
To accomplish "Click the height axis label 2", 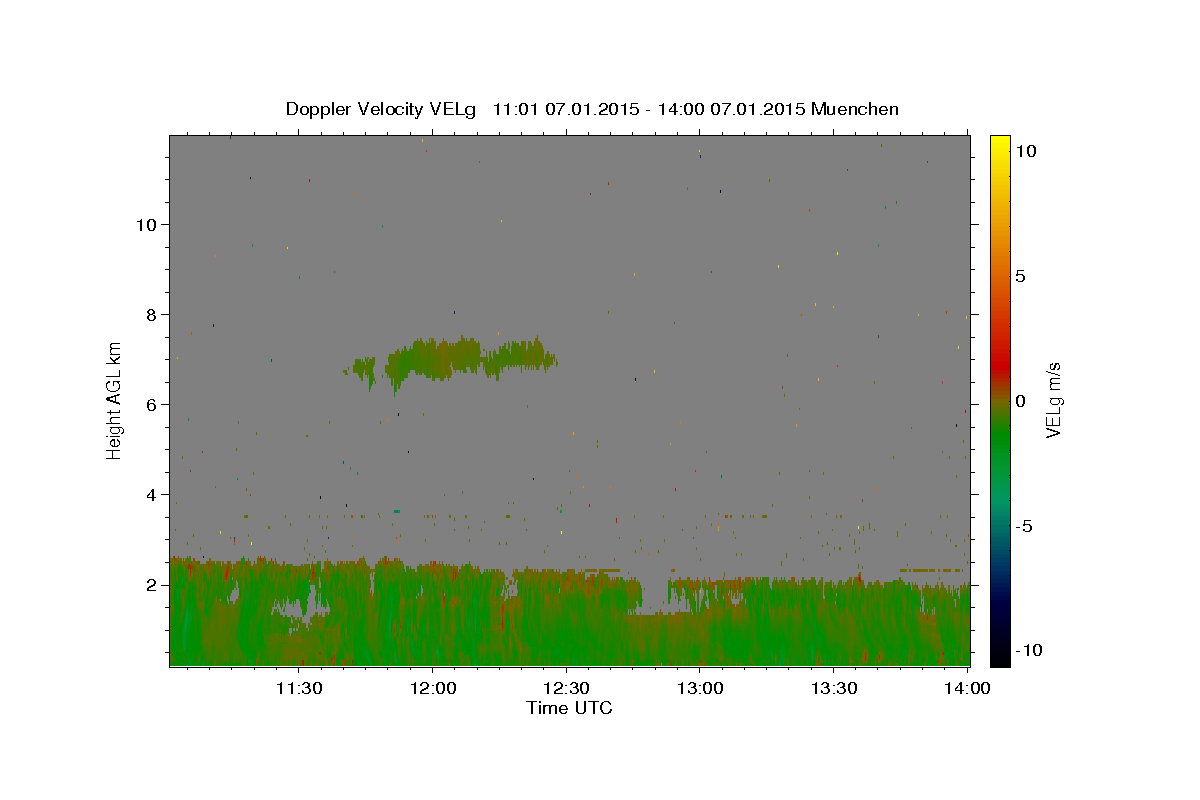I will (x=153, y=584).
